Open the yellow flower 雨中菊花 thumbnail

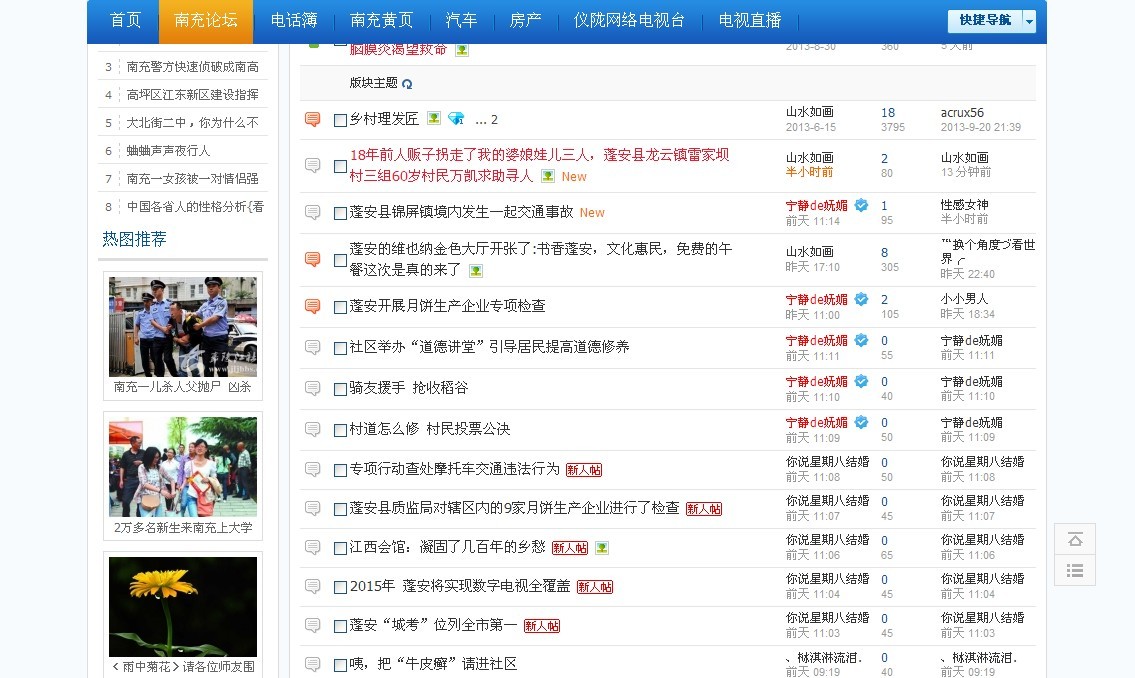(x=183, y=606)
